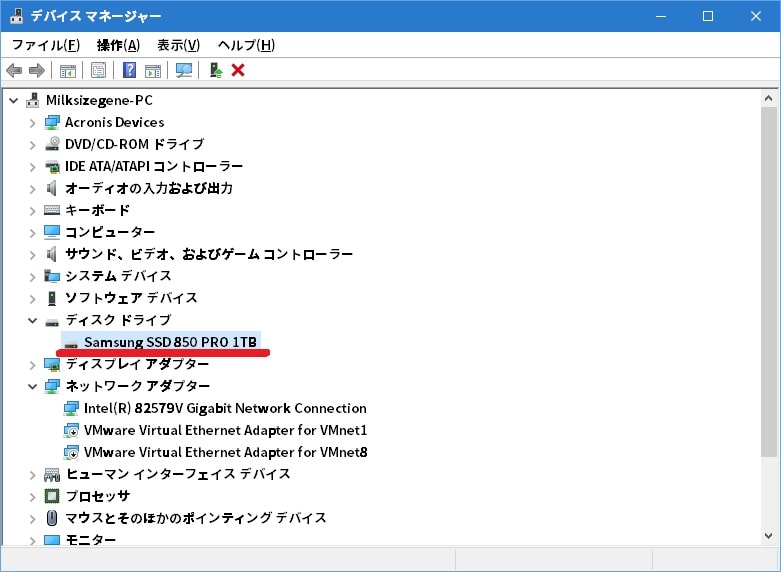This screenshot has width=781, height=572.
Task: Select the ソフトウェア デバイス label
Action: [131, 297]
